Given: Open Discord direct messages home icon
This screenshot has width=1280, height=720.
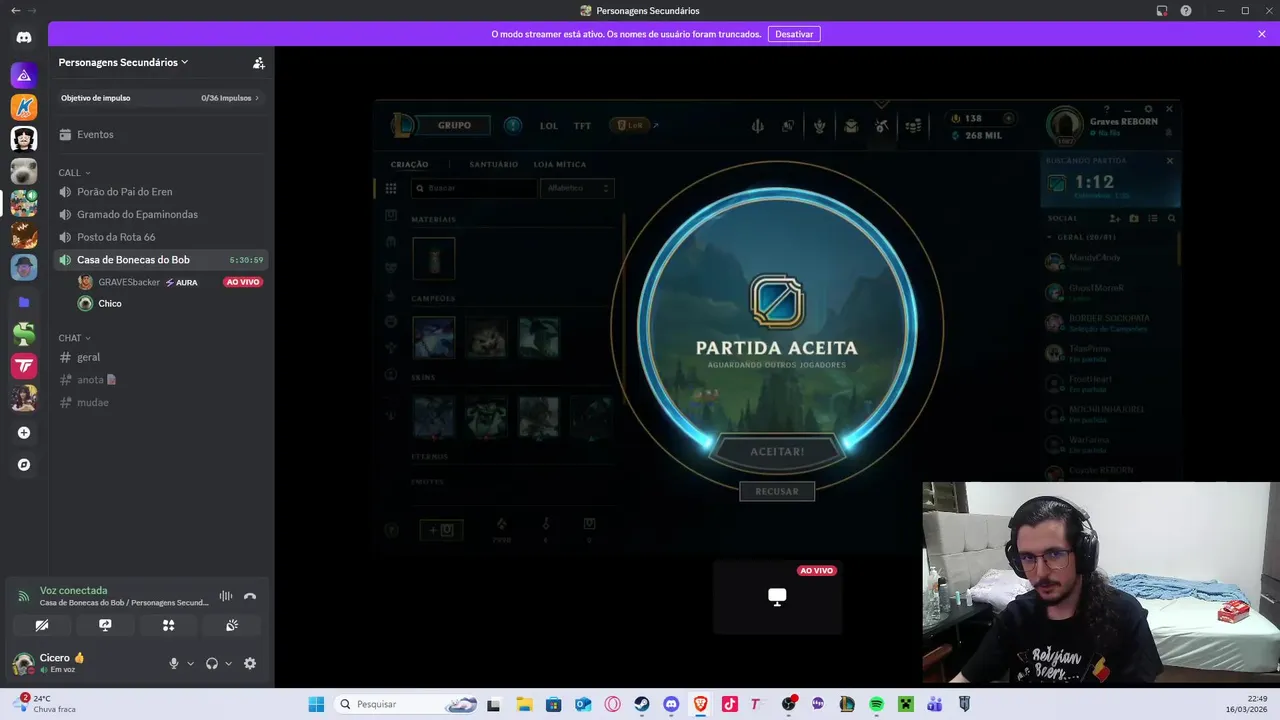Looking at the screenshot, I should coord(24,37).
